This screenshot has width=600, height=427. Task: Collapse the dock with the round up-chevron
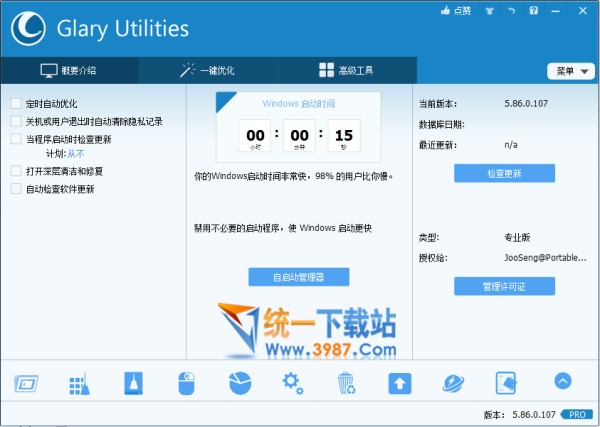(x=562, y=381)
